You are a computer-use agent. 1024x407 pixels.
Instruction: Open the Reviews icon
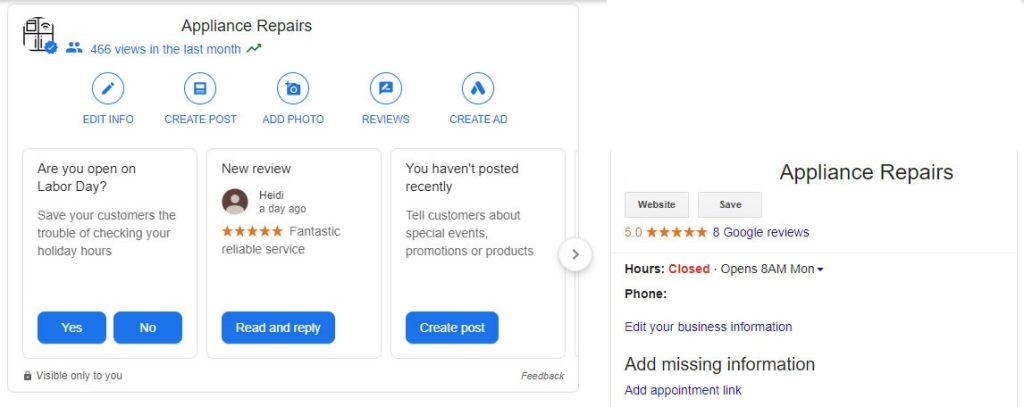(385, 89)
